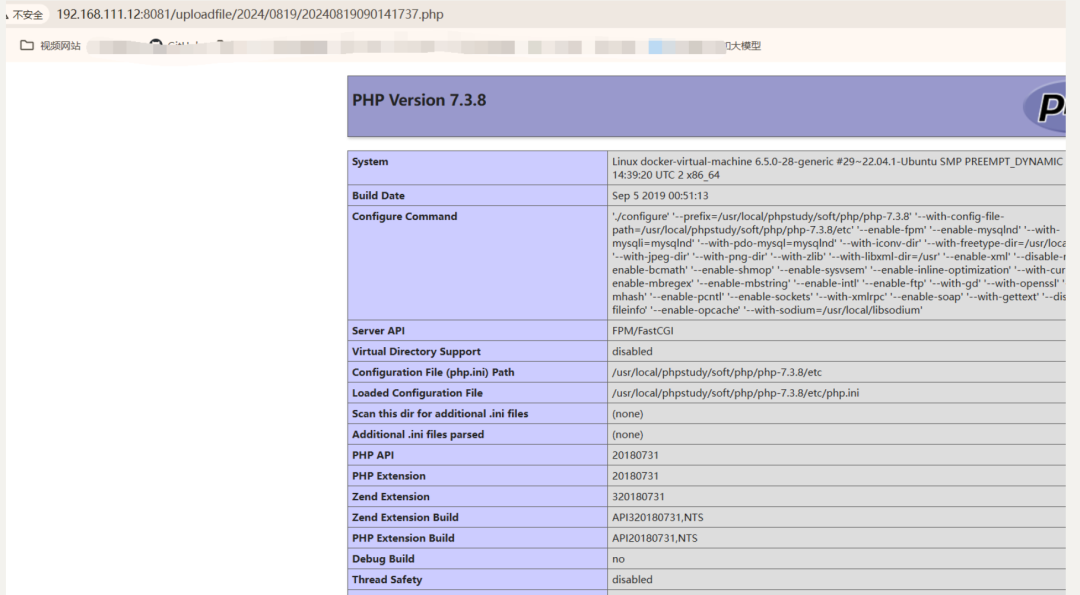Select Virtual Directory Support label
The image size is (1080, 595).
pos(416,351)
